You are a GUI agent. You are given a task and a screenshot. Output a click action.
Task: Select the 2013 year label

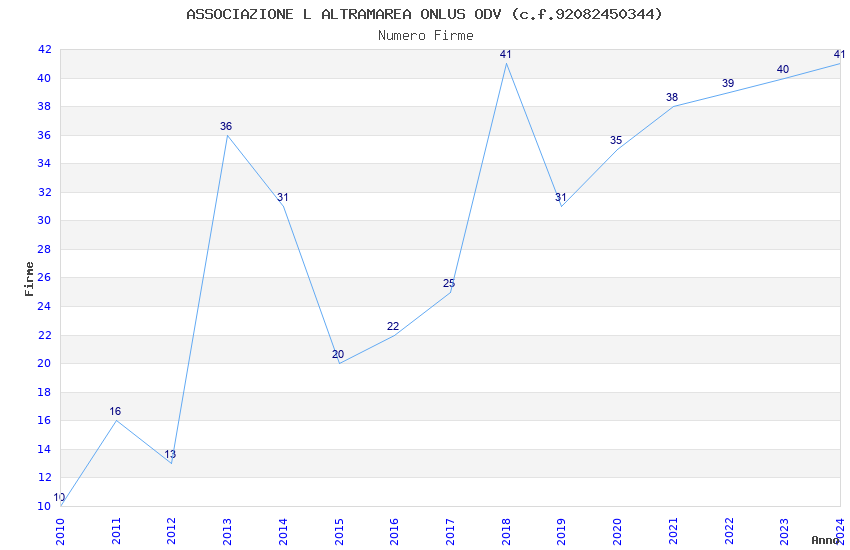(x=227, y=531)
